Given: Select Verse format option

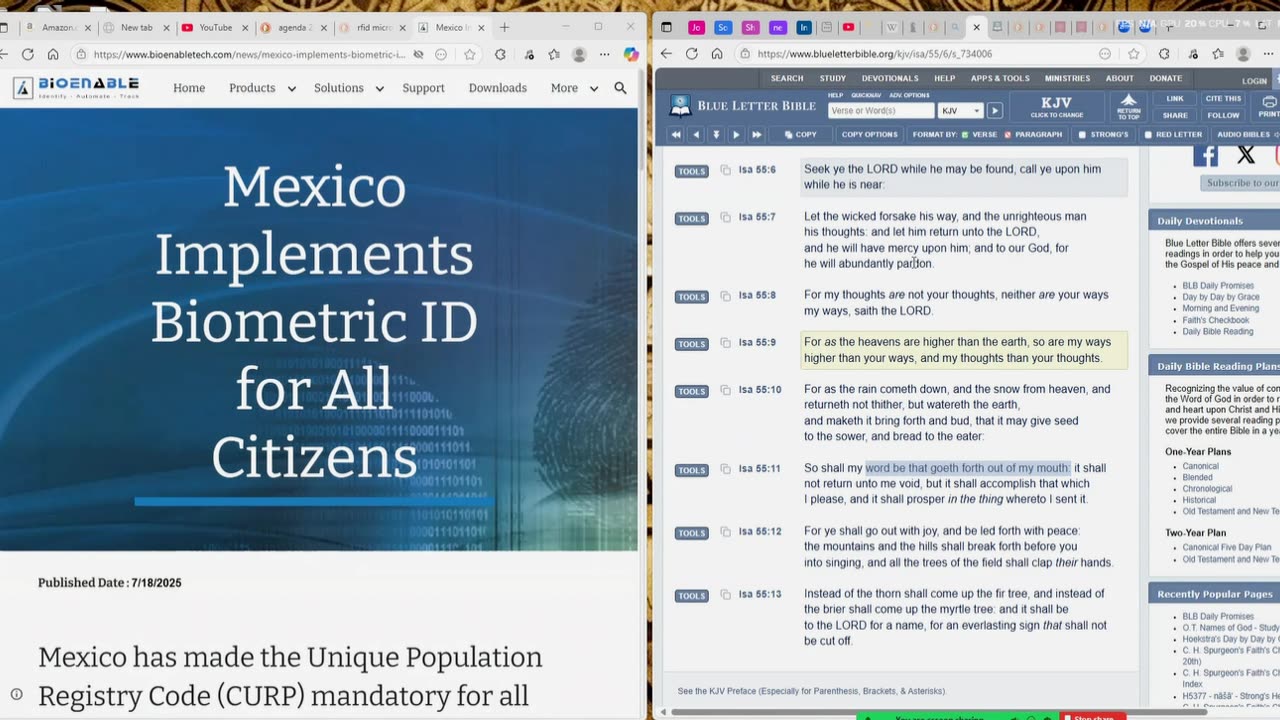Looking at the screenshot, I should [979, 134].
